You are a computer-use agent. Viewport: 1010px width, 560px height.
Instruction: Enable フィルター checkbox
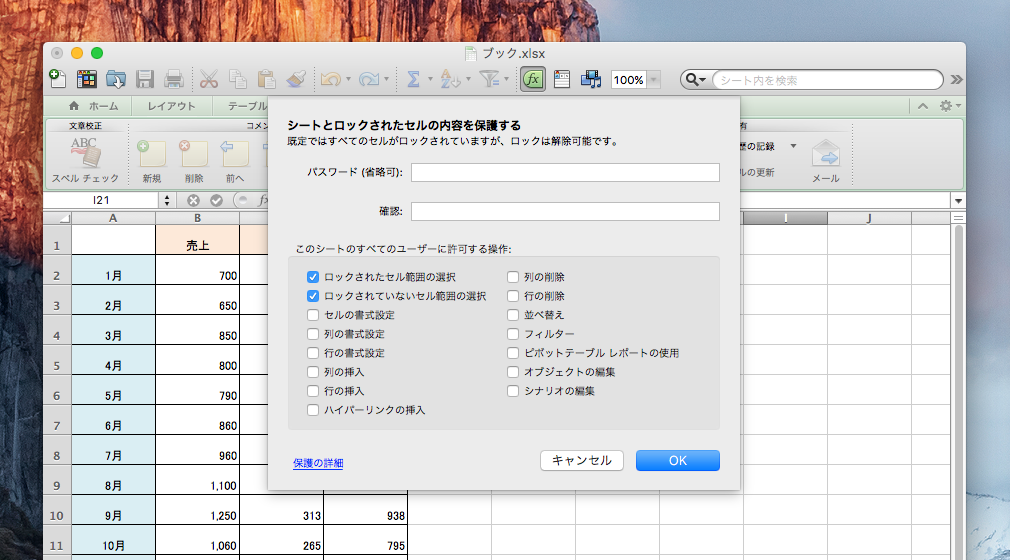(x=513, y=334)
